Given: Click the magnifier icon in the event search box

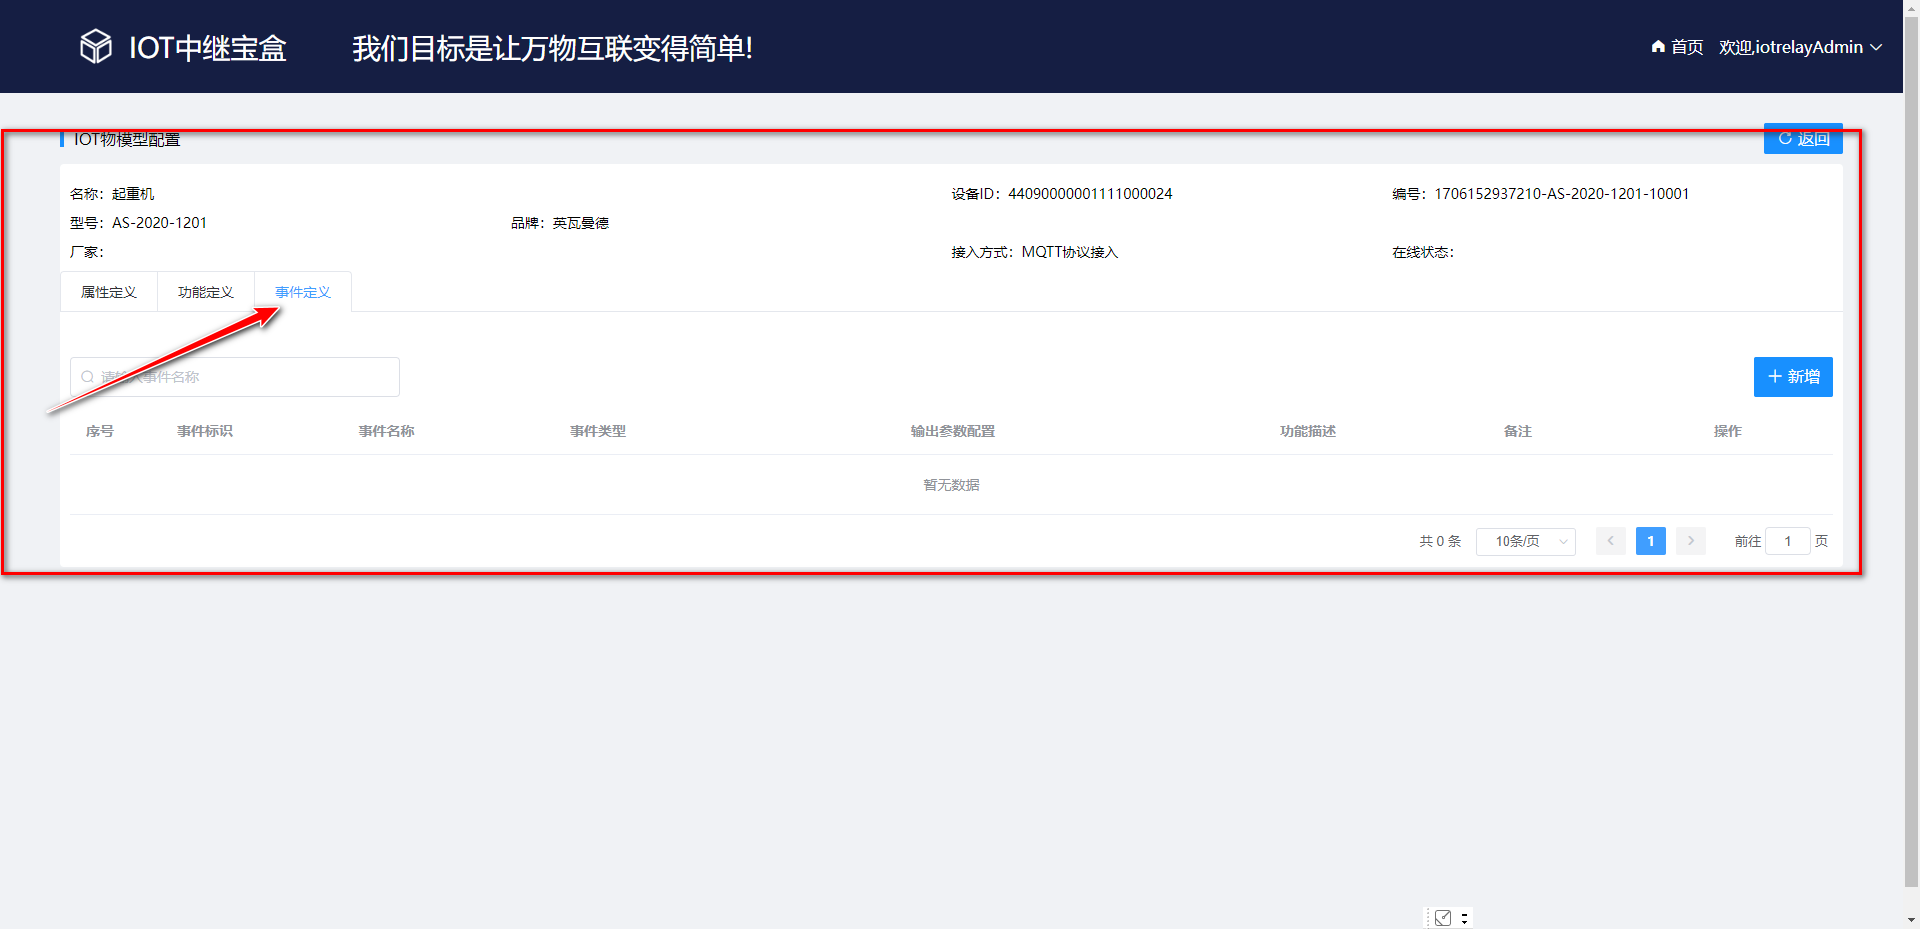Looking at the screenshot, I should tap(89, 377).
